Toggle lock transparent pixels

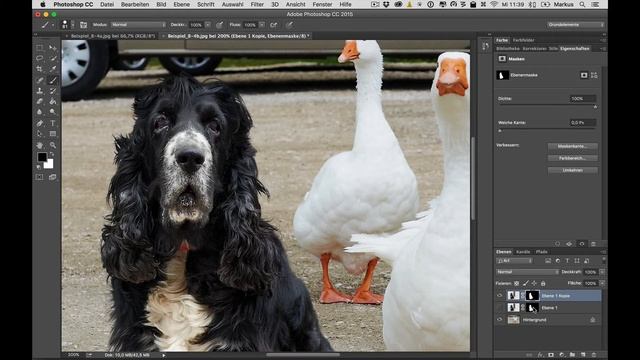pos(517,283)
